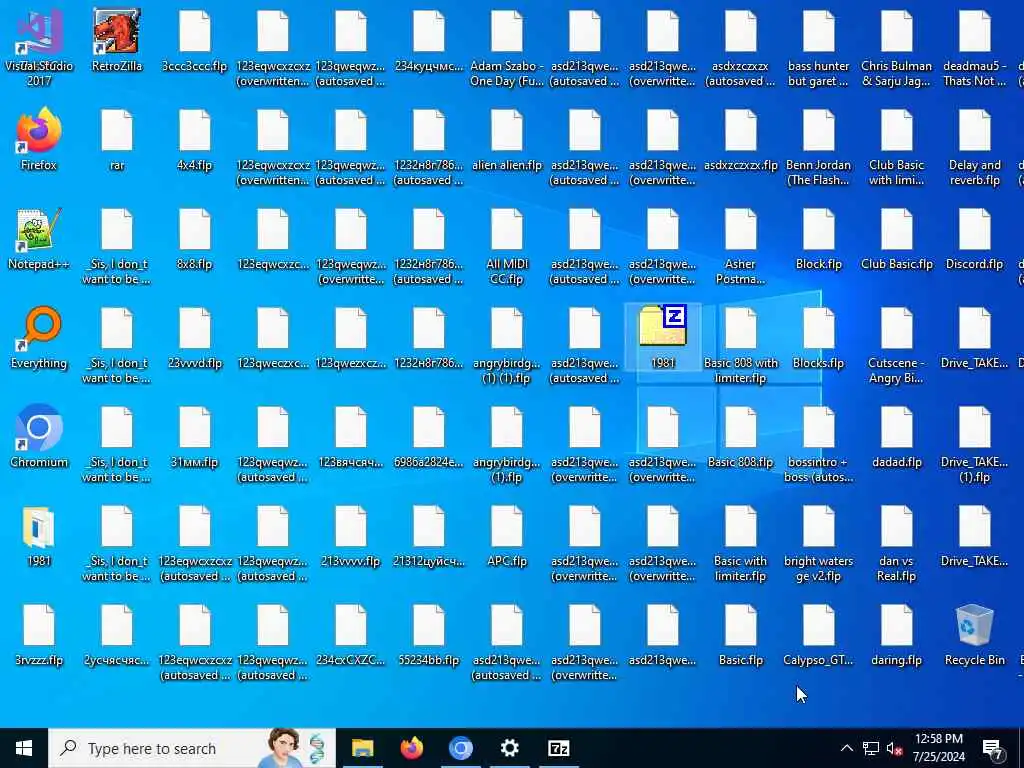Select the 3rvzzz.flp file
This screenshot has width=1024, height=768.
click(x=39, y=635)
